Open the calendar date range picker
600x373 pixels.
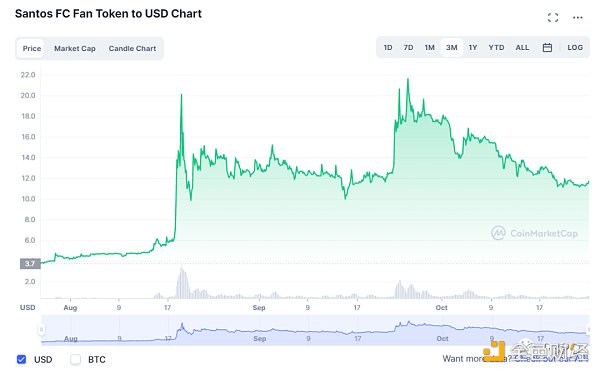click(547, 47)
